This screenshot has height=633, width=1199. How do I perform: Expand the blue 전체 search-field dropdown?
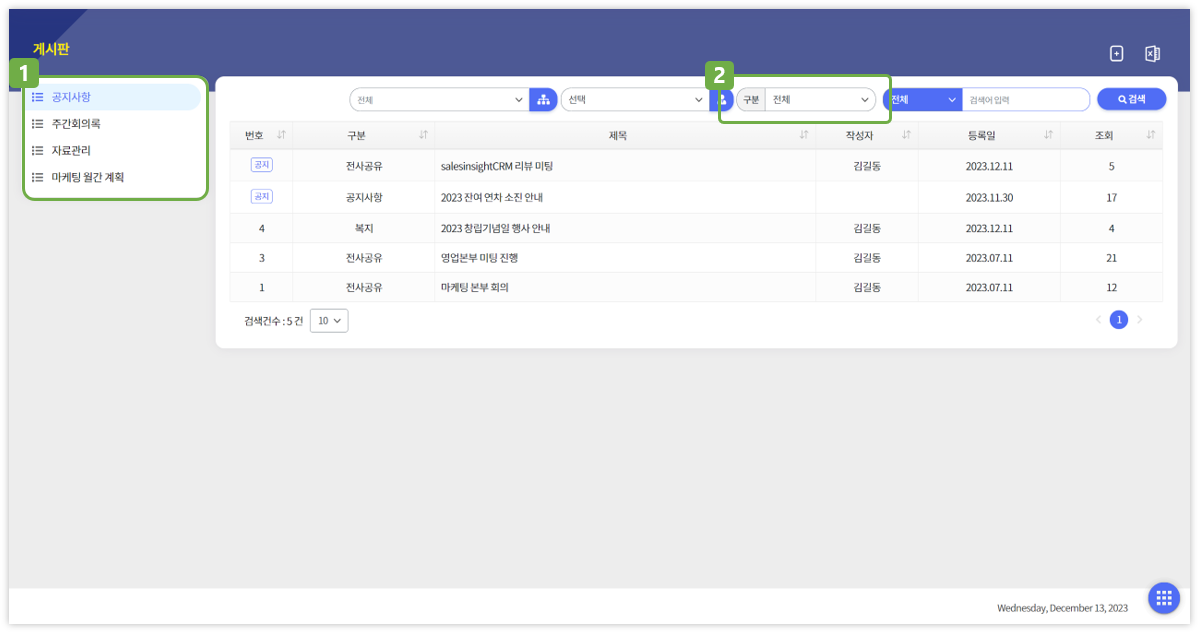pyautogui.click(x=923, y=99)
